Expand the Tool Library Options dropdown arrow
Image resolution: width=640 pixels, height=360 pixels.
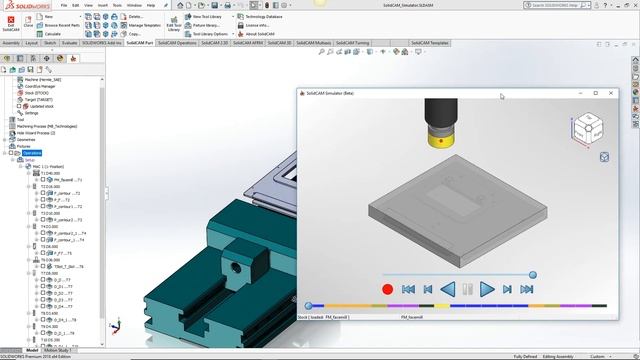point(233,34)
